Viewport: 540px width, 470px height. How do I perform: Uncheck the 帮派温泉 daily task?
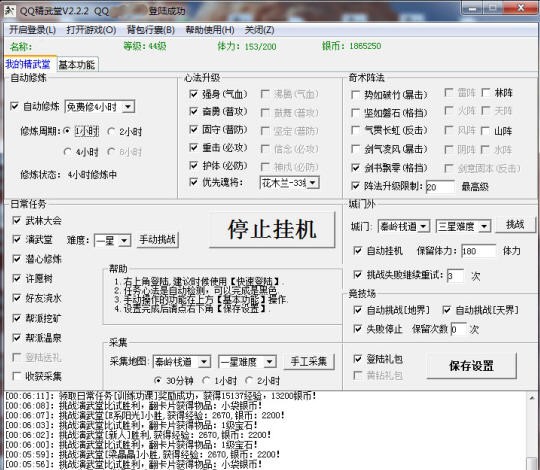(x=16, y=337)
